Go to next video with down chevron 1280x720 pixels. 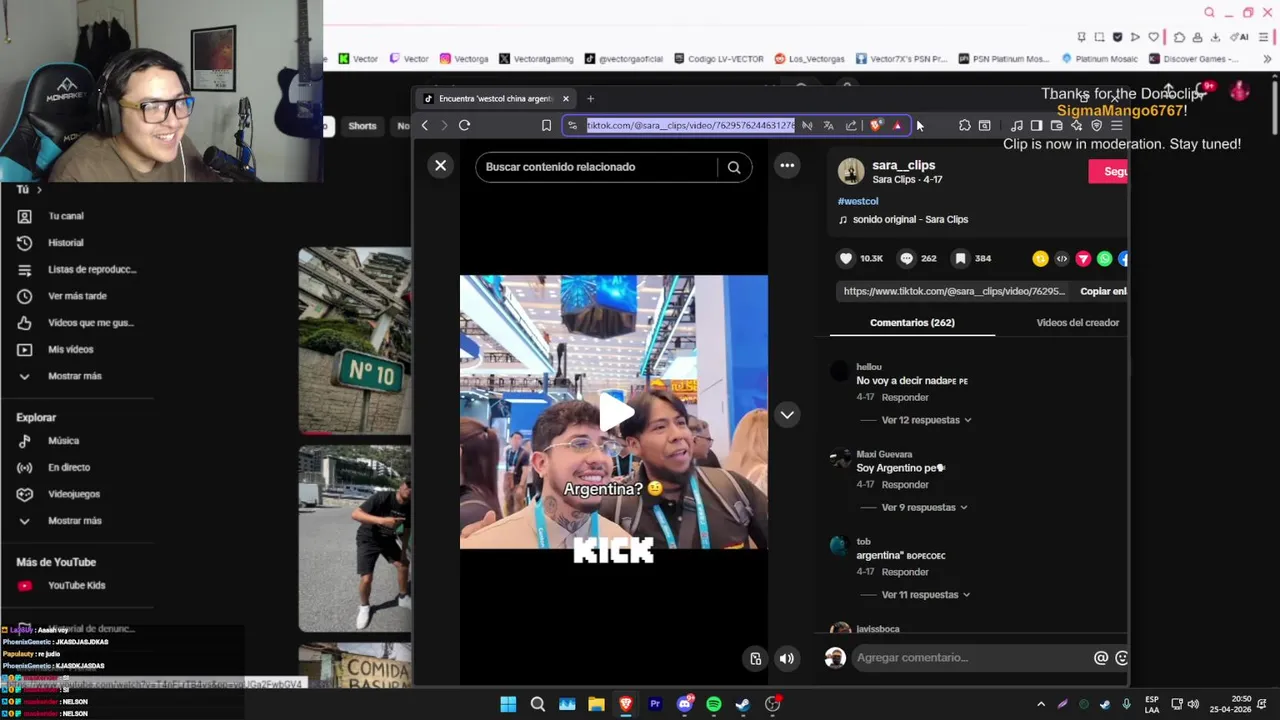pyautogui.click(x=787, y=415)
